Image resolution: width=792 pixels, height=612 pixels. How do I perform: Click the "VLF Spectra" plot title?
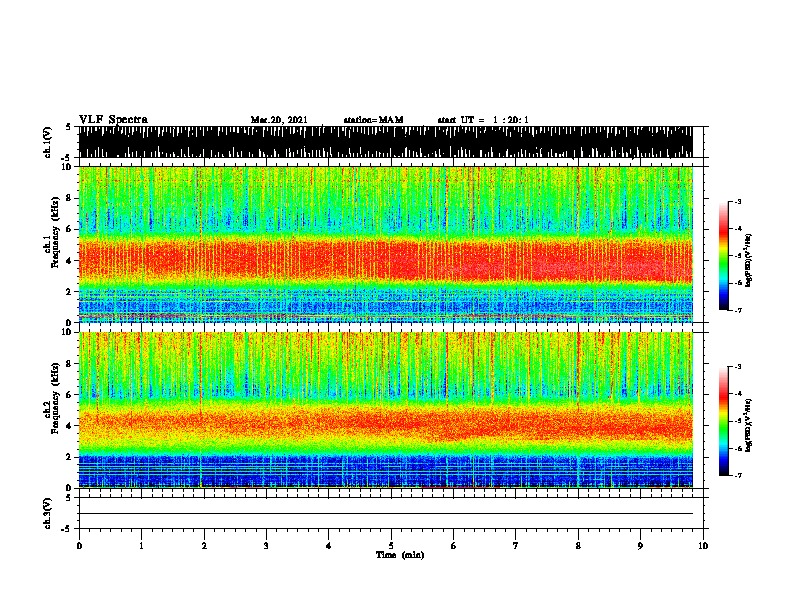113,120
